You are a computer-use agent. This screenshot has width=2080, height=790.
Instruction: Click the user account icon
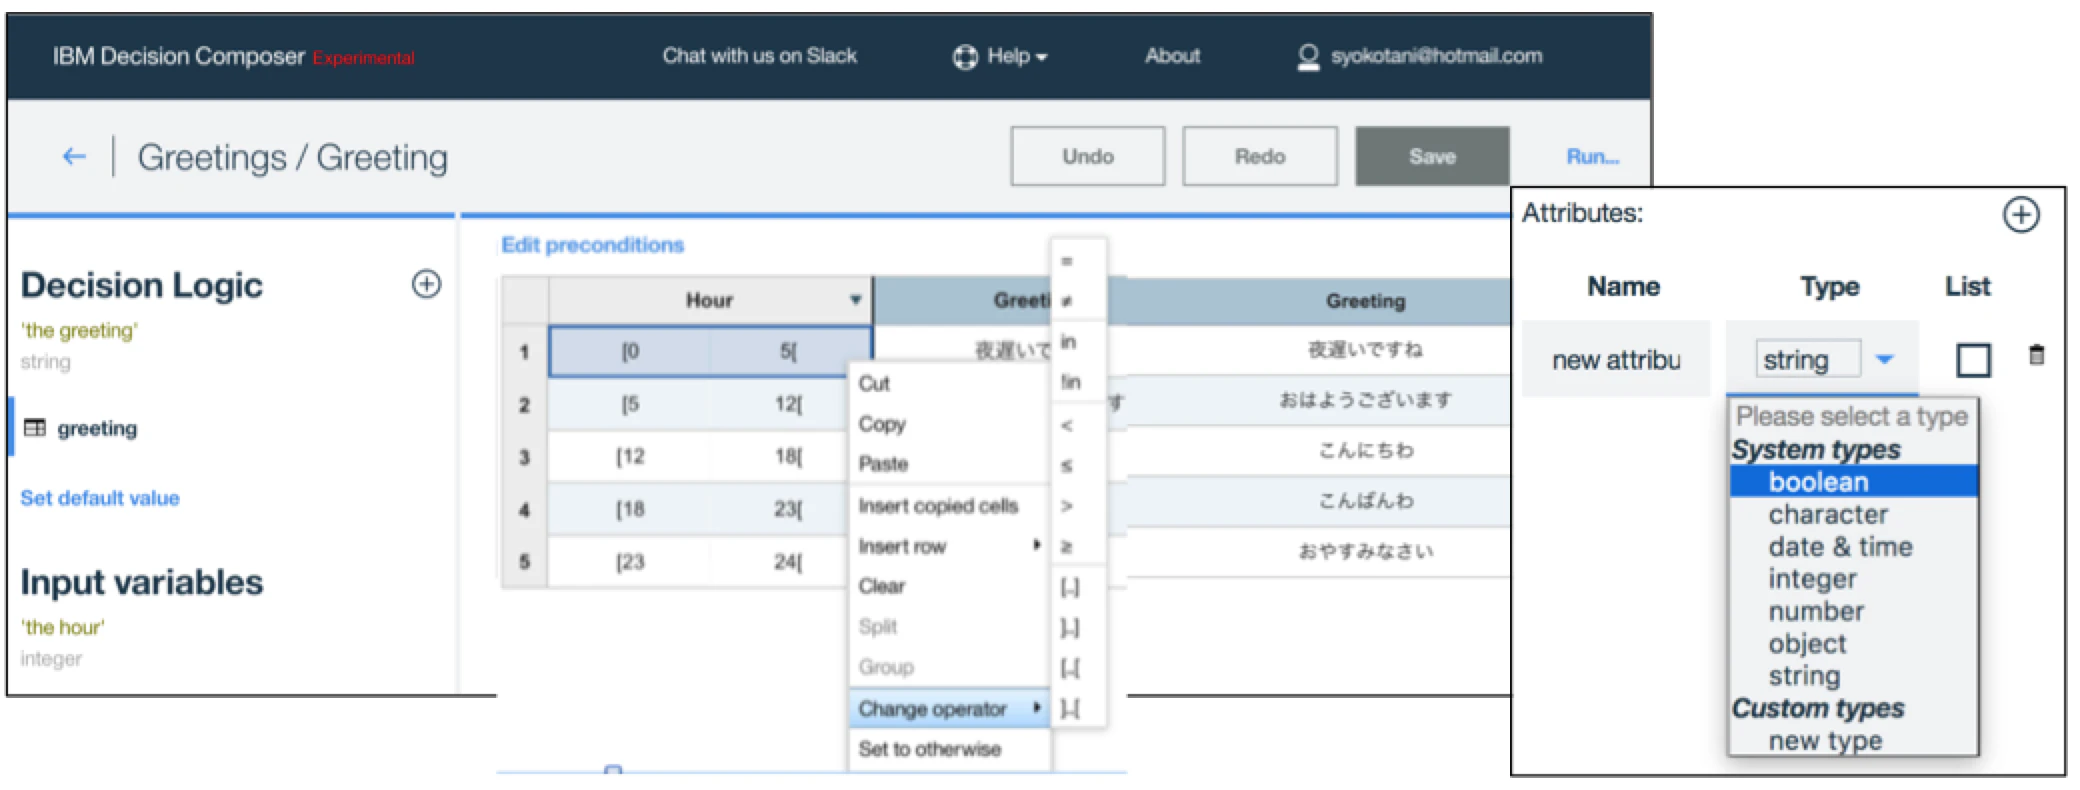[1307, 57]
